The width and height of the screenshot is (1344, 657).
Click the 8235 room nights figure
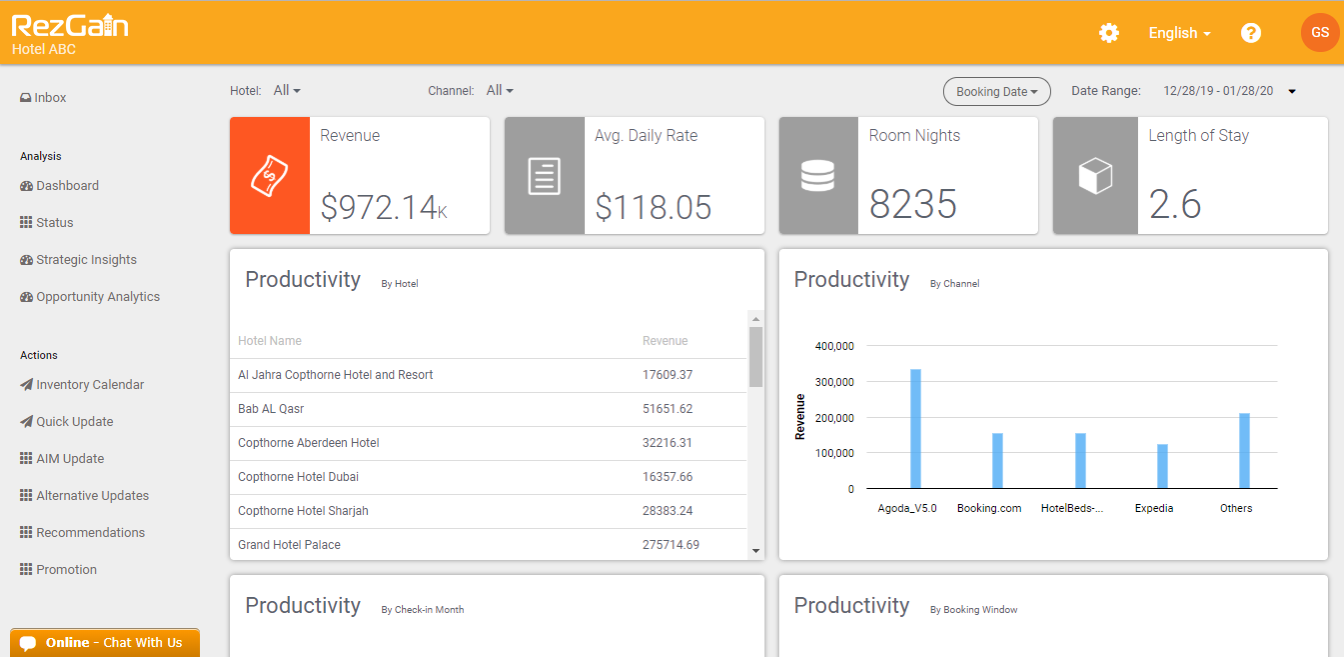913,205
